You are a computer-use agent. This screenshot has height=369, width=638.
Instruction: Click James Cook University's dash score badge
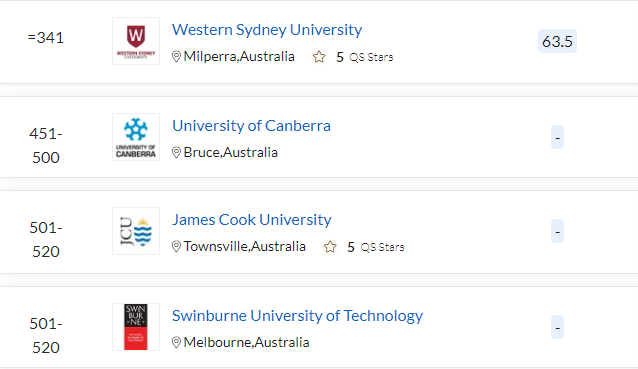coord(557,231)
